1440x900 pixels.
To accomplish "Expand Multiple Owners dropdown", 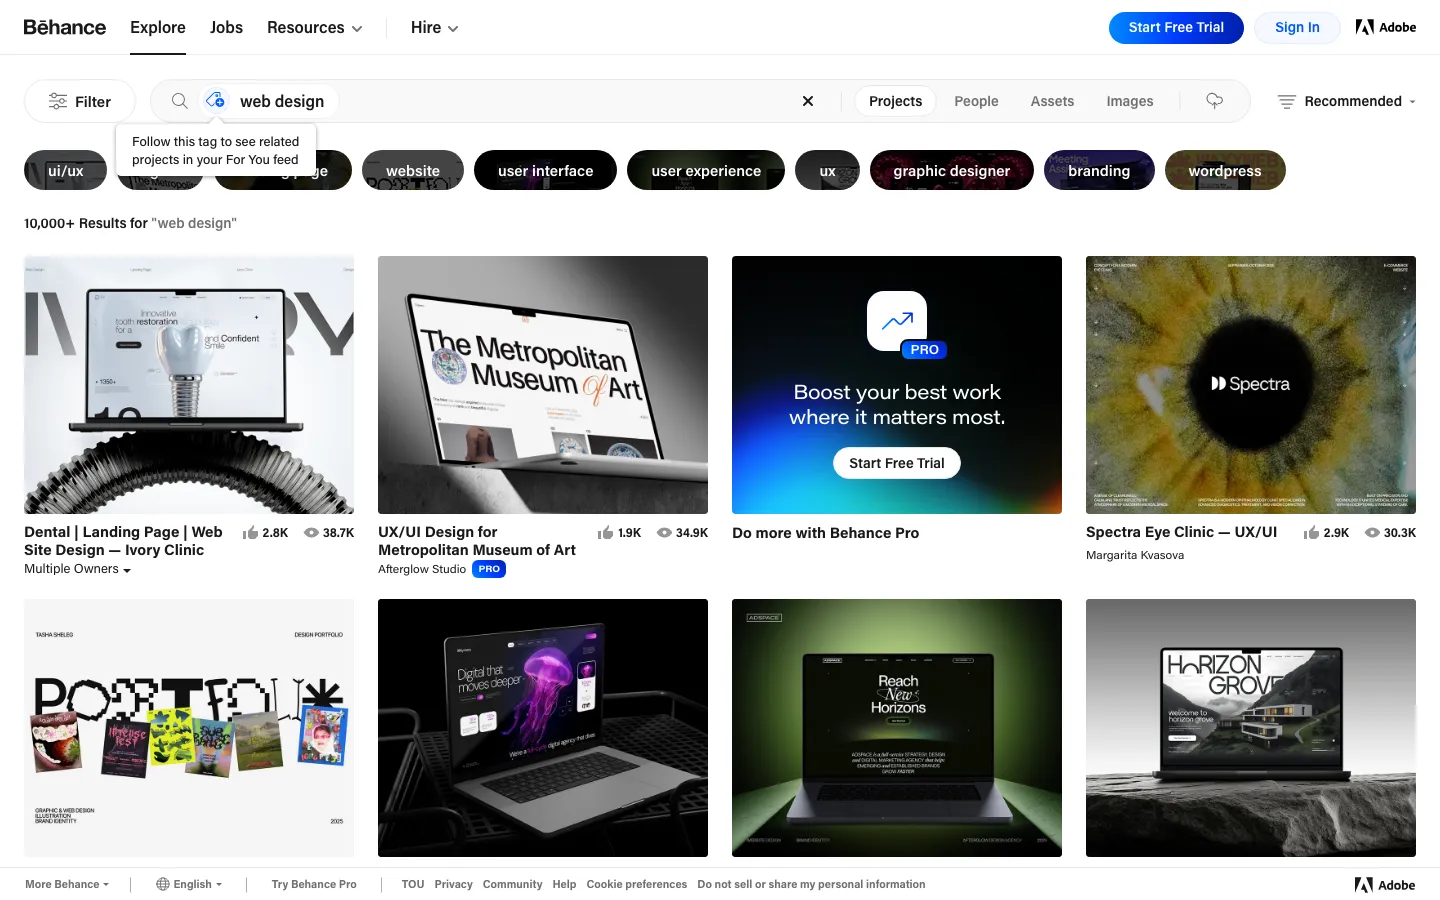I will [x=78, y=569].
